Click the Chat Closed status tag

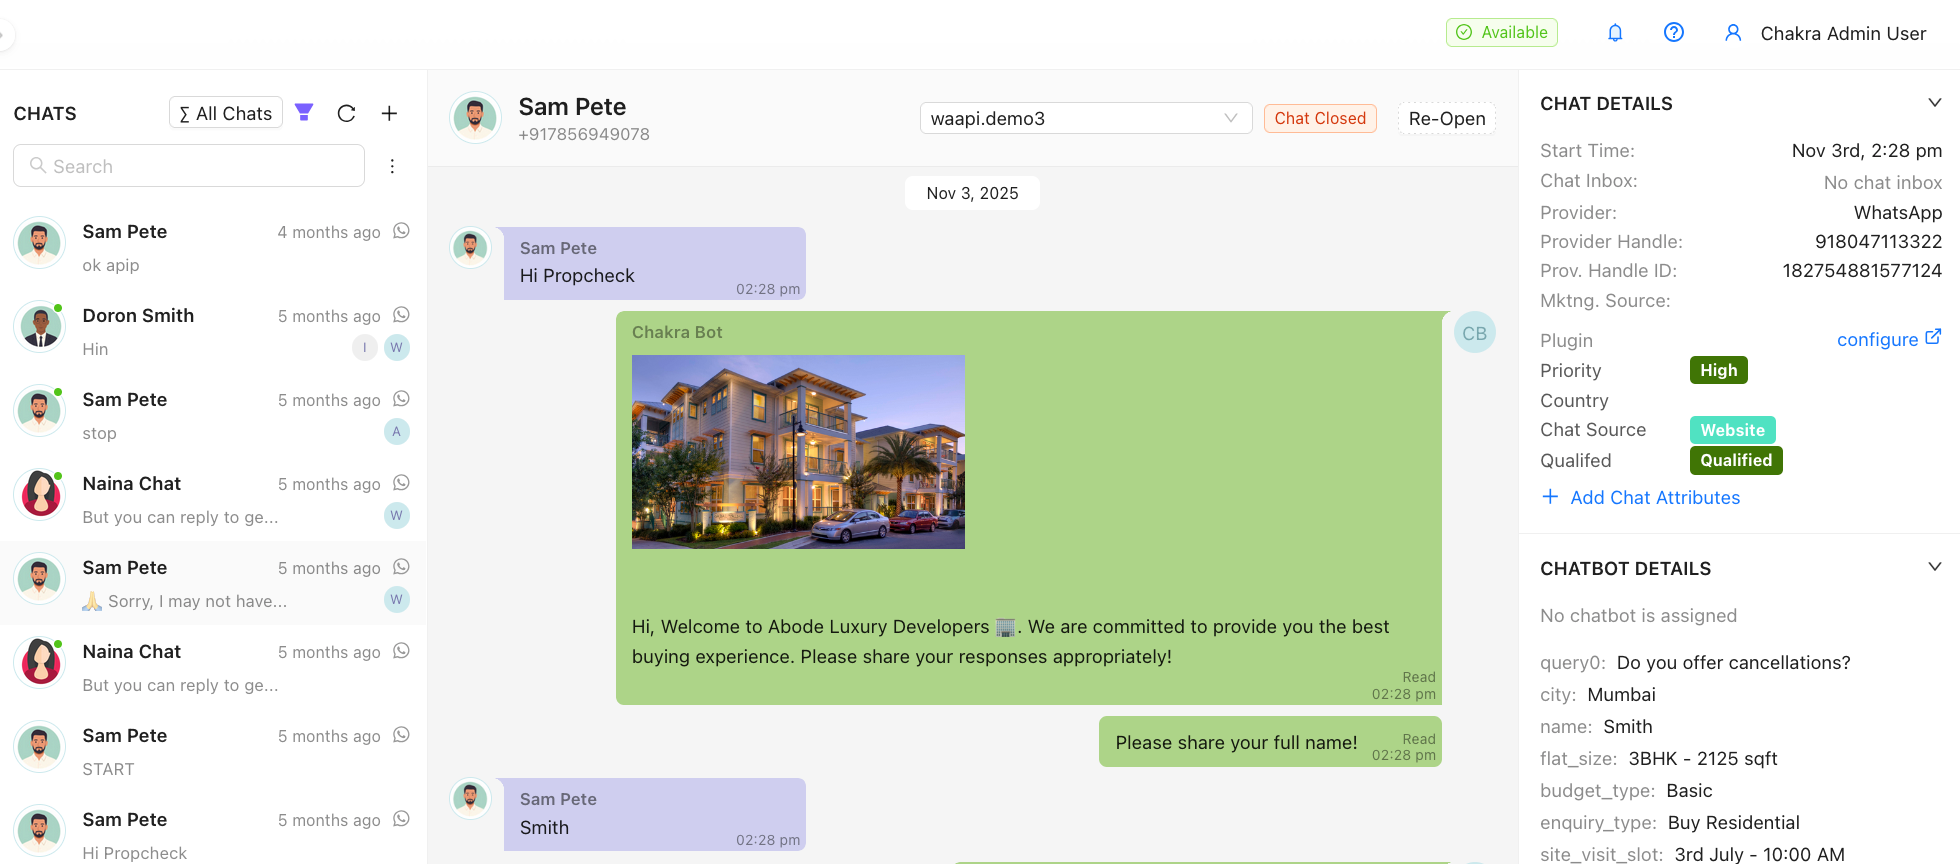tap(1320, 118)
